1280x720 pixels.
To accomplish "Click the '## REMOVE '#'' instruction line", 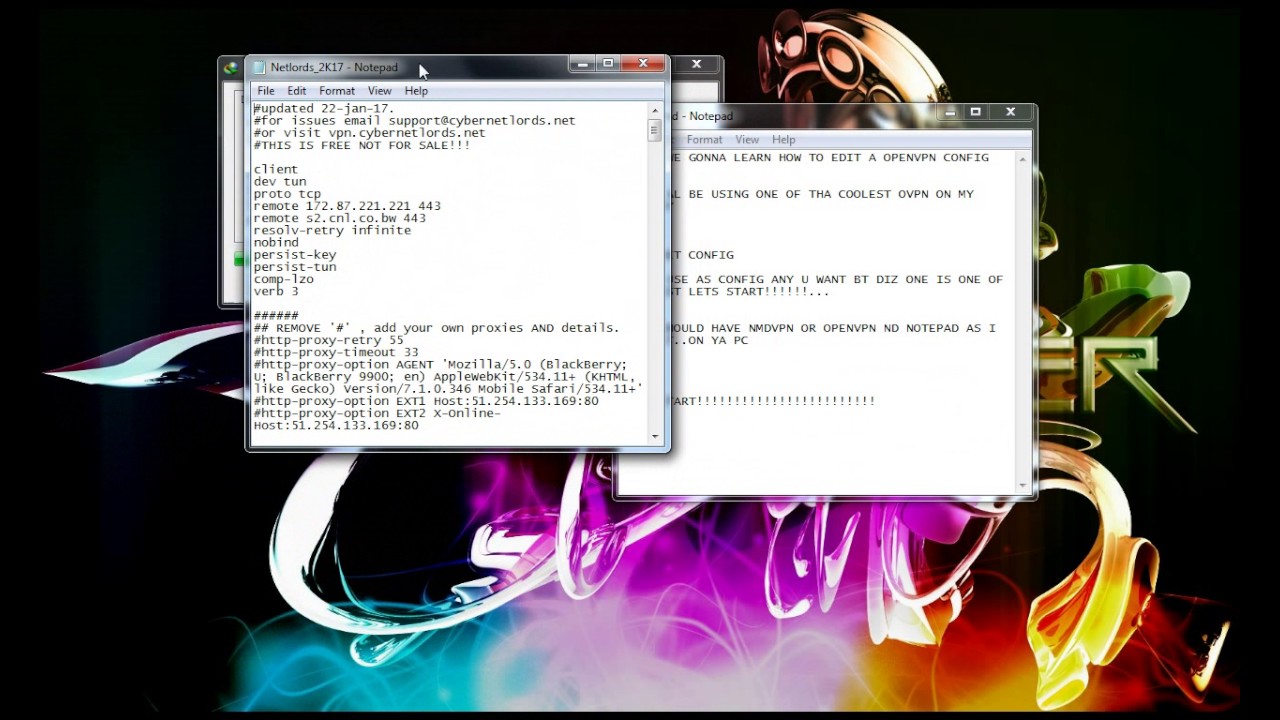I will (x=436, y=328).
